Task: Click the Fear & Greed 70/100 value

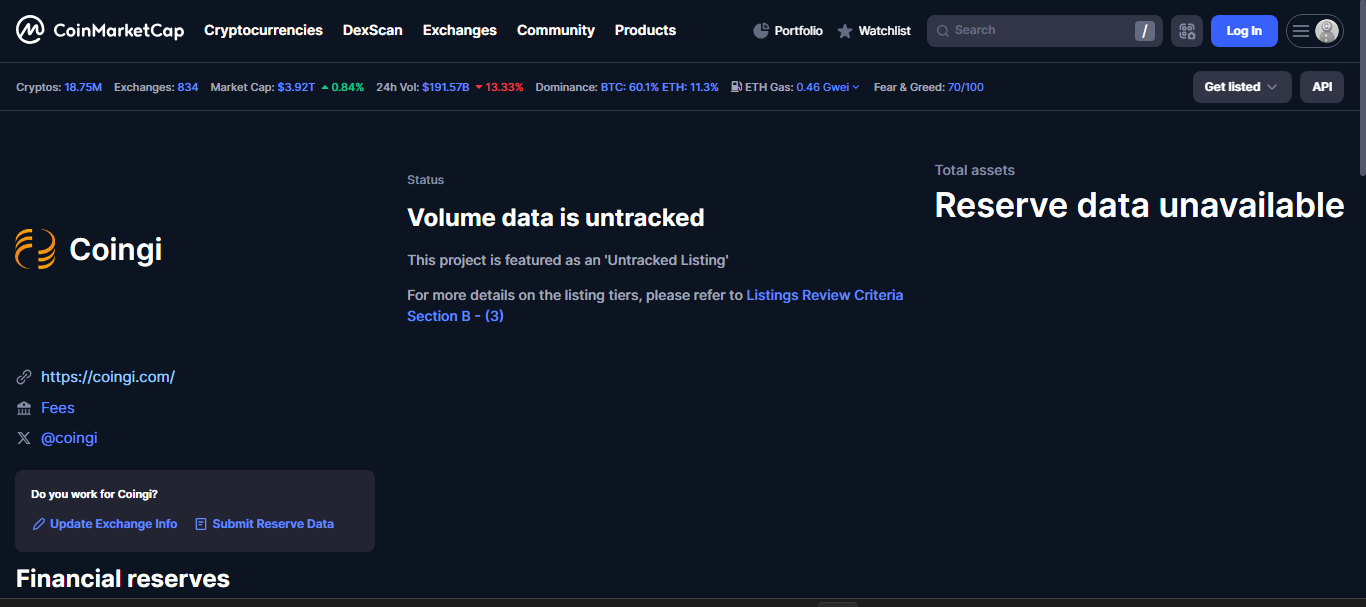Action: (965, 87)
